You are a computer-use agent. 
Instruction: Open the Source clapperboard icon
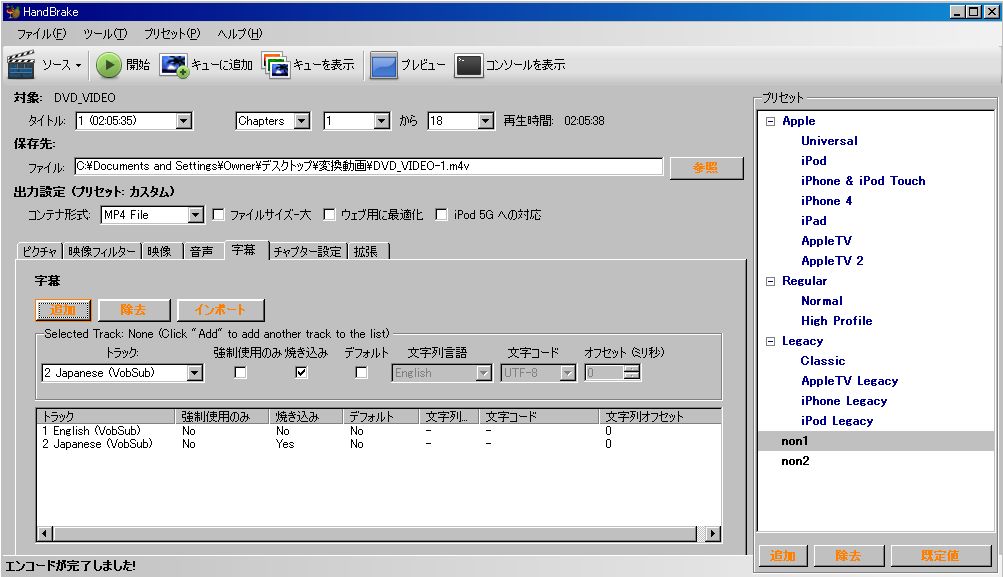(21, 65)
